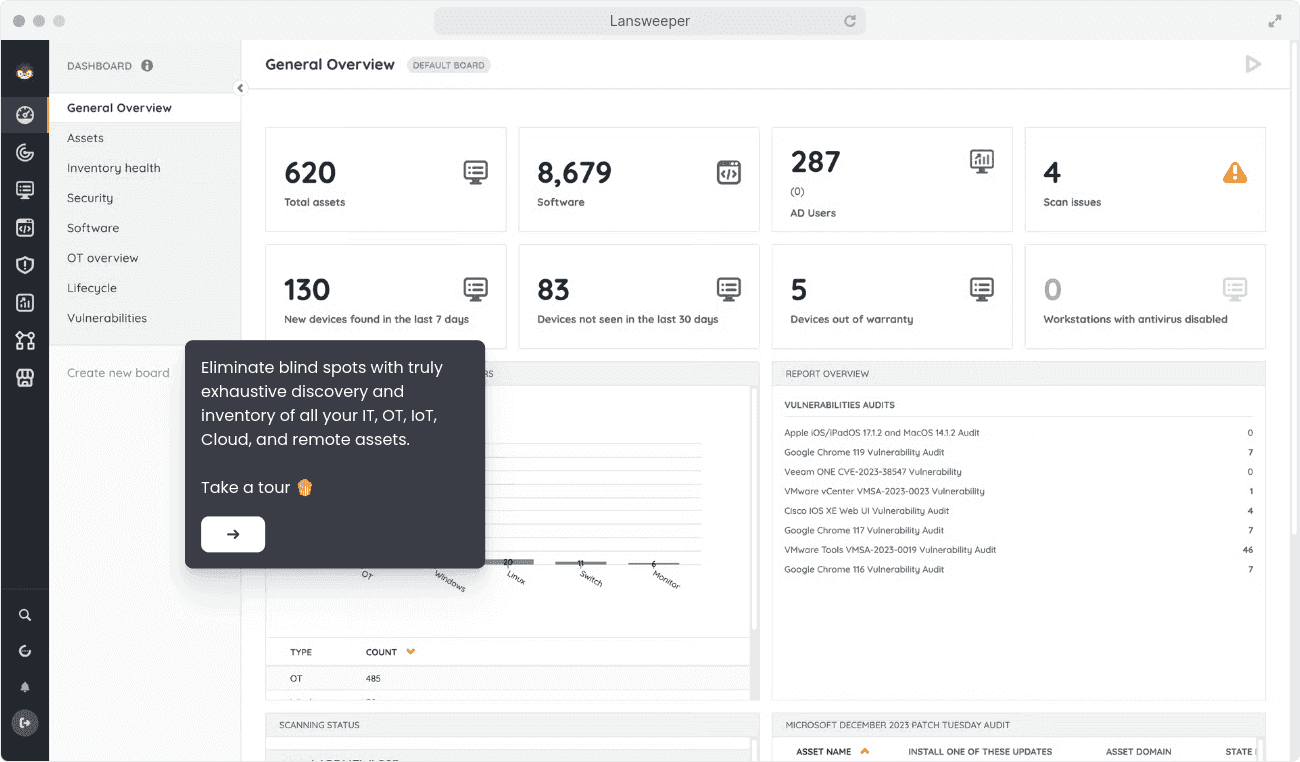Toggle dark mode via the moon icon
The height and width of the screenshot is (762, 1300).
(25, 650)
